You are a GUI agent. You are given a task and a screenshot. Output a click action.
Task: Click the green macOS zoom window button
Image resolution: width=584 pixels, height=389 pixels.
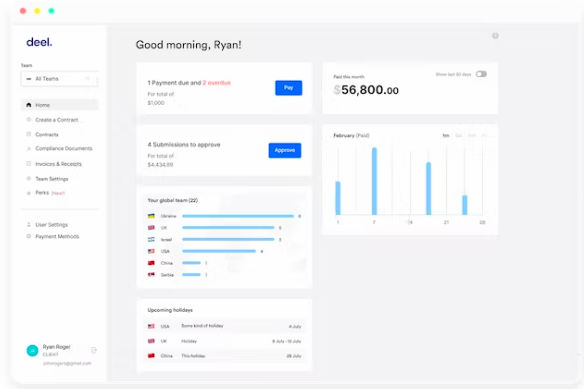click(x=51, y=11)
